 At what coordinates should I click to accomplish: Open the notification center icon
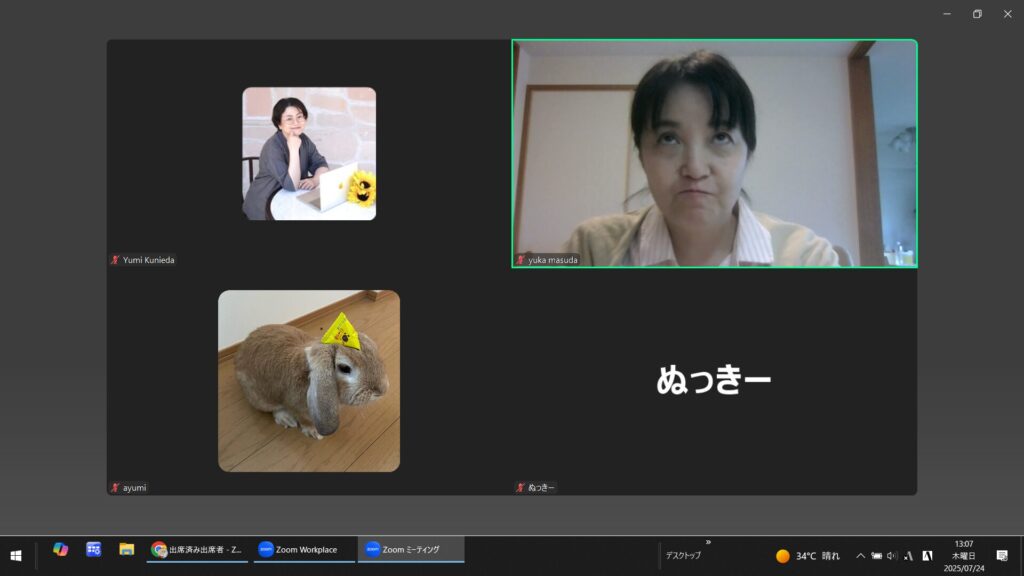point(1002,555)
